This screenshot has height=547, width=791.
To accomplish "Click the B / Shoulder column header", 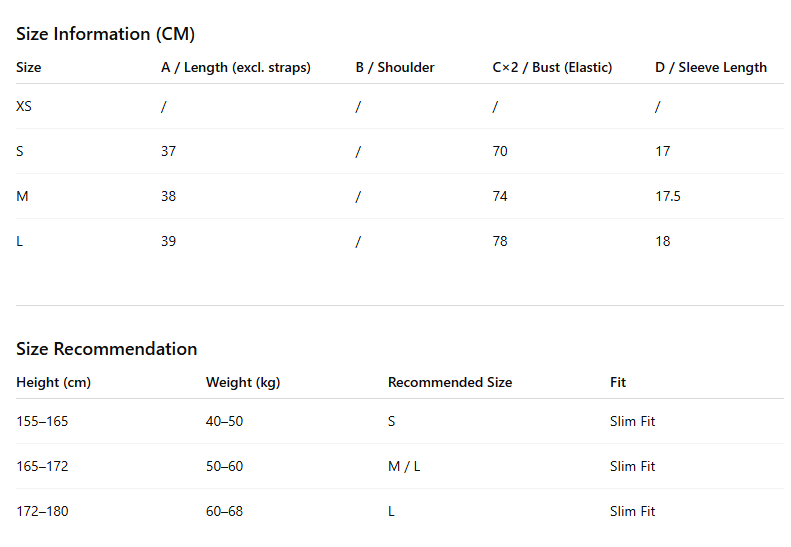I will pos(395,67).
